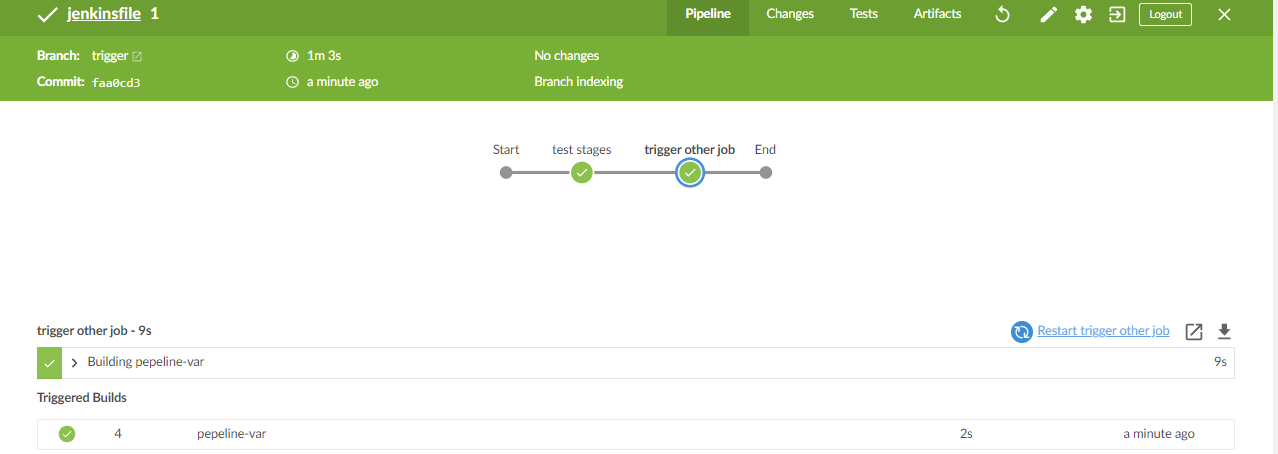Open the jenkinsfile pipeline link
Viewport: 1278px width, 454px height.
coord(103,14)
